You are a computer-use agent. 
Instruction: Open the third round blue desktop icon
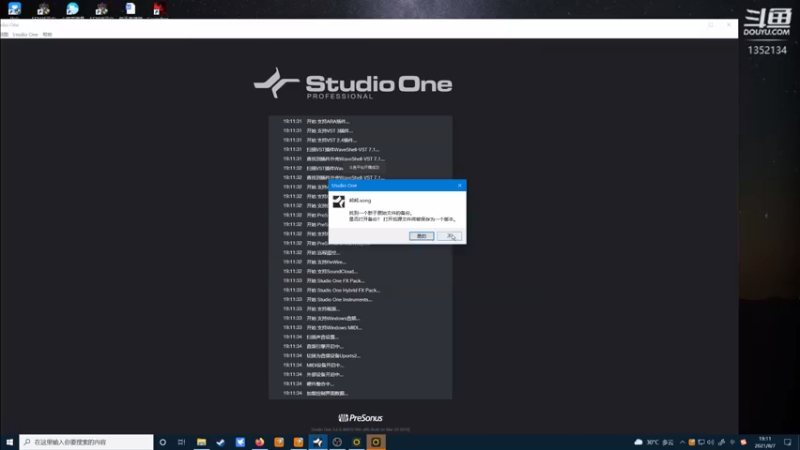click(x=72, y=9)
